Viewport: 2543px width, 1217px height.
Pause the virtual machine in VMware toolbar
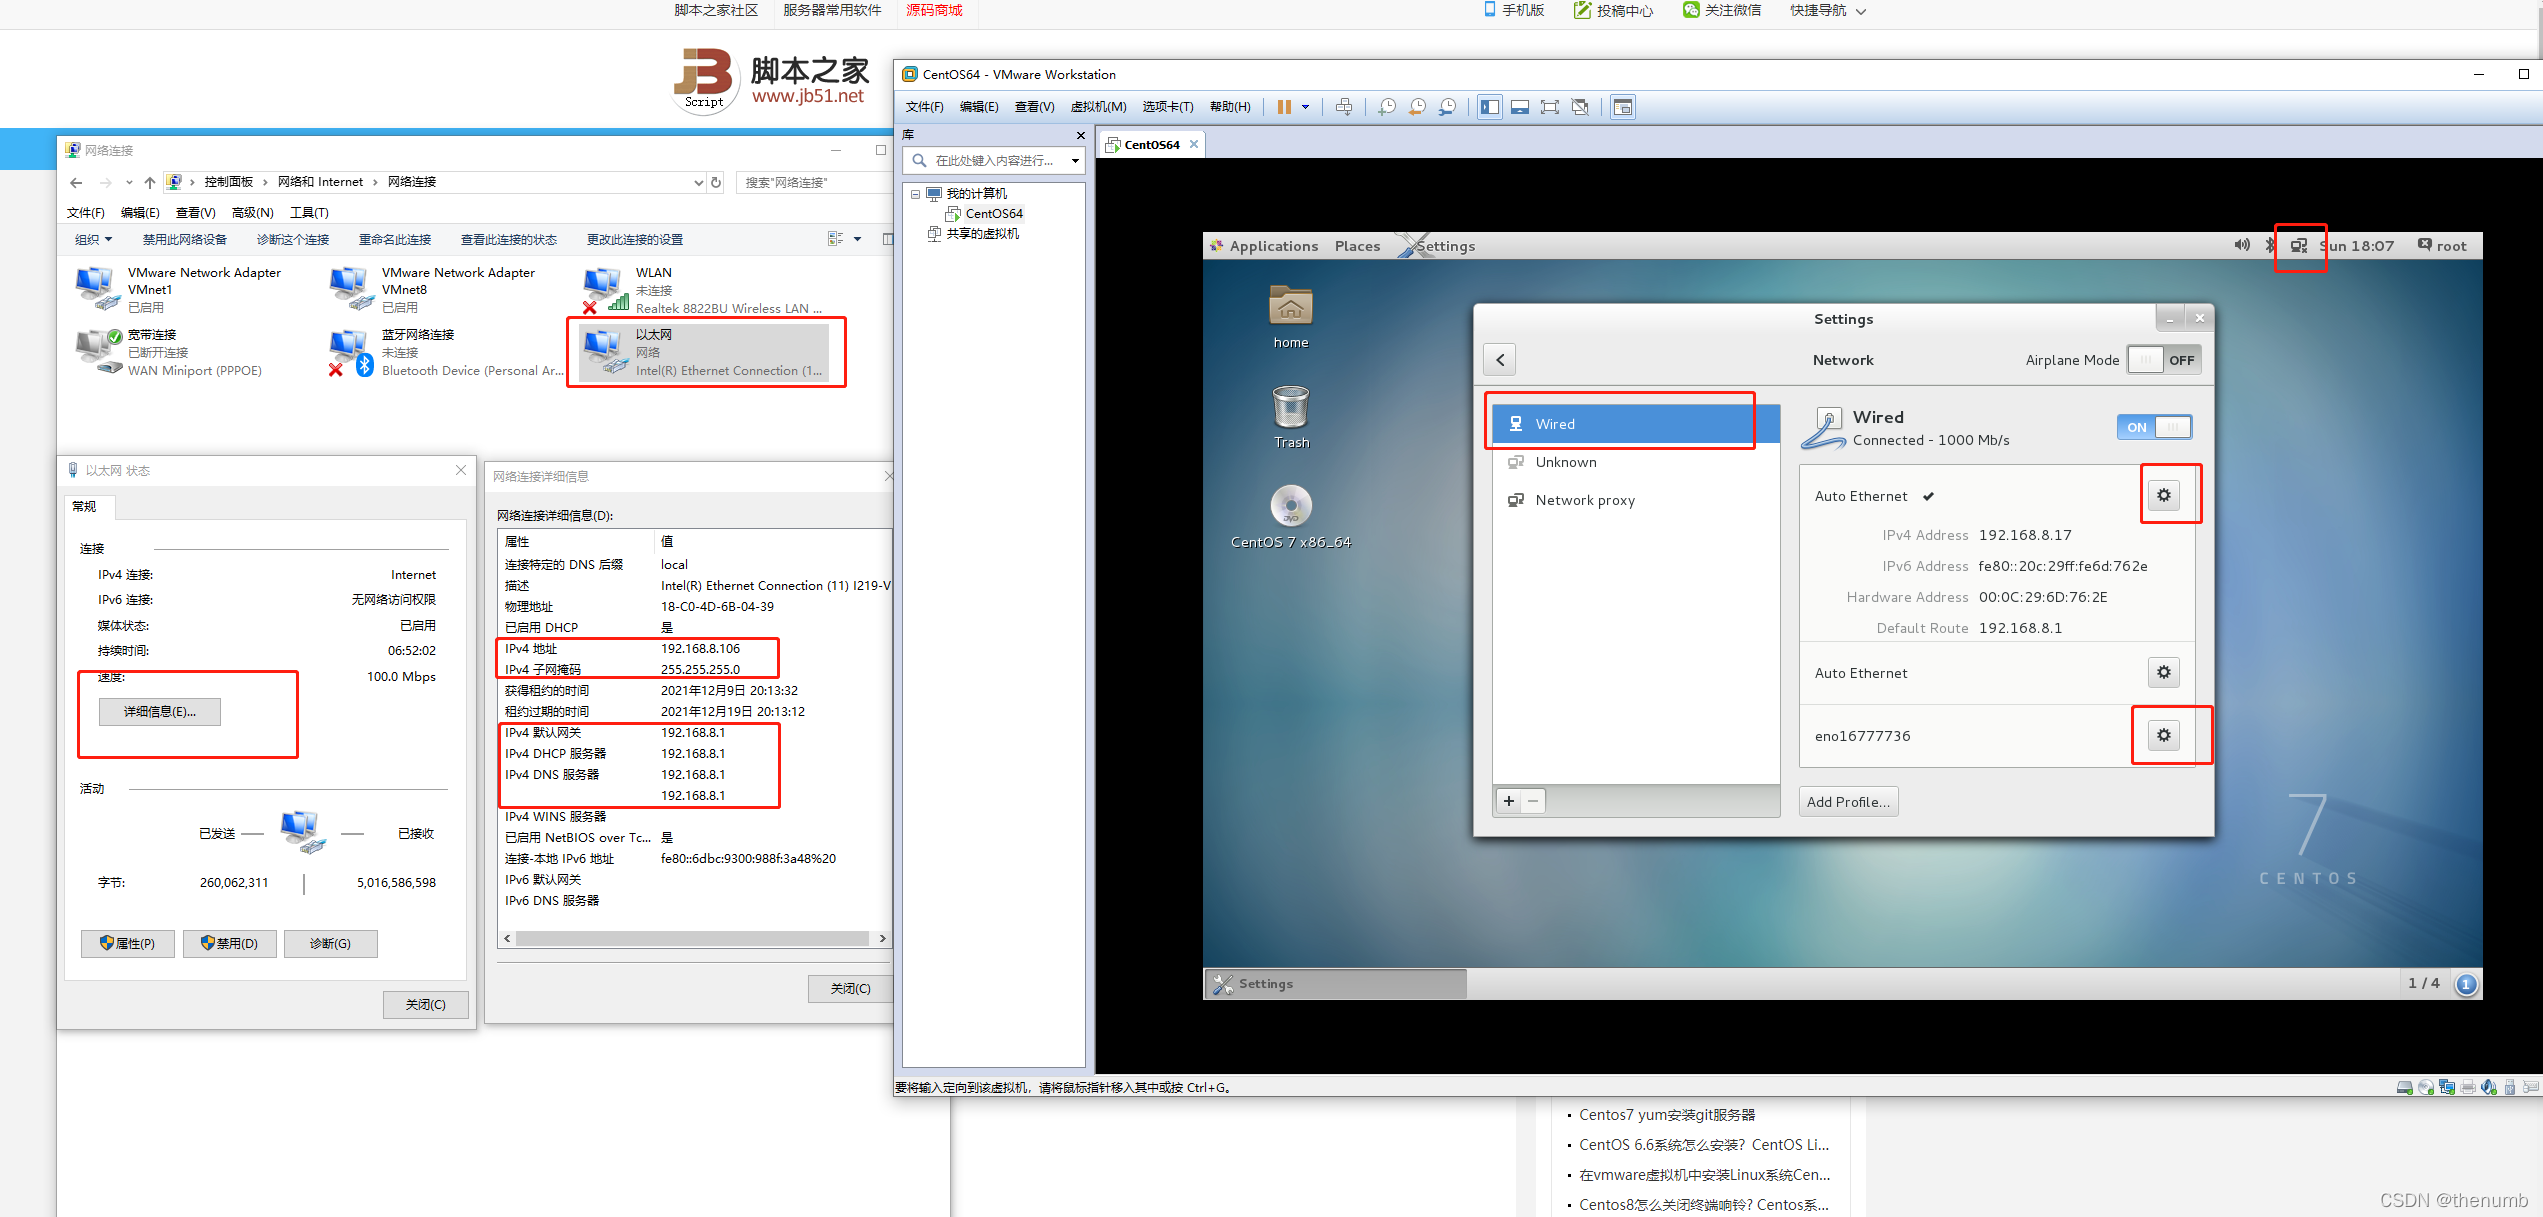[1284, 107]
